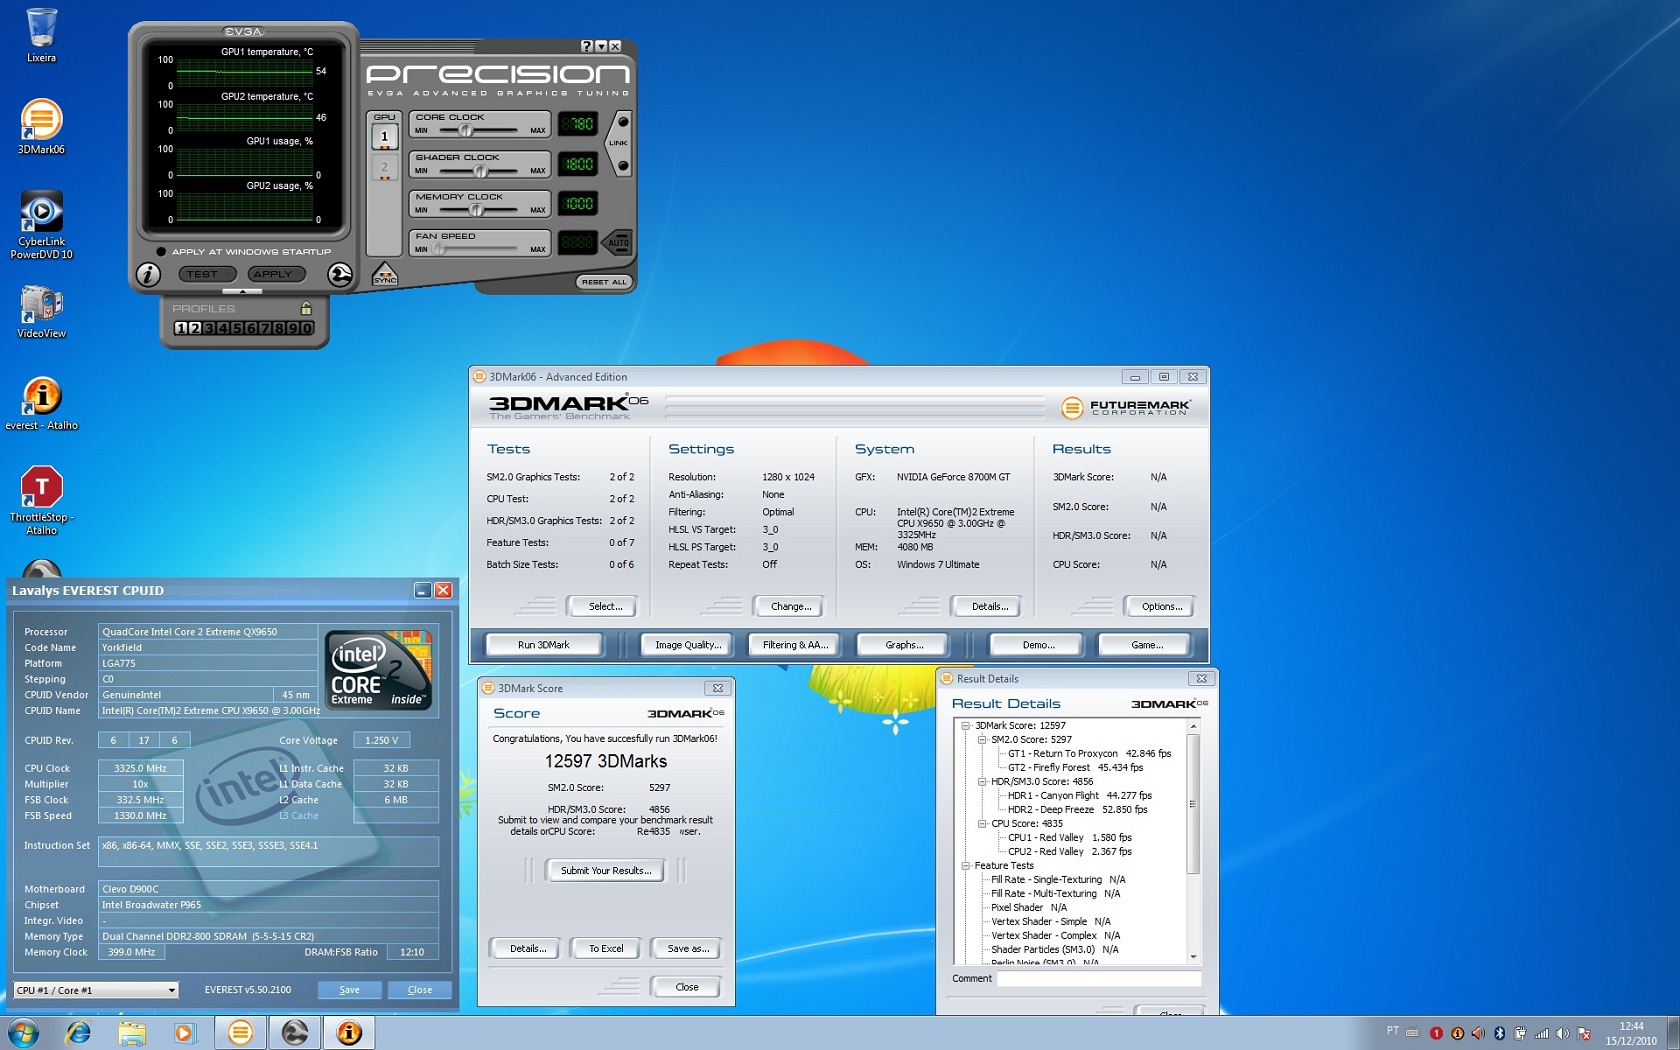The height and width of the screenshot is (1050, 1680).
Task: Click the Bluetooth tray icon
Action: 1499,1033
